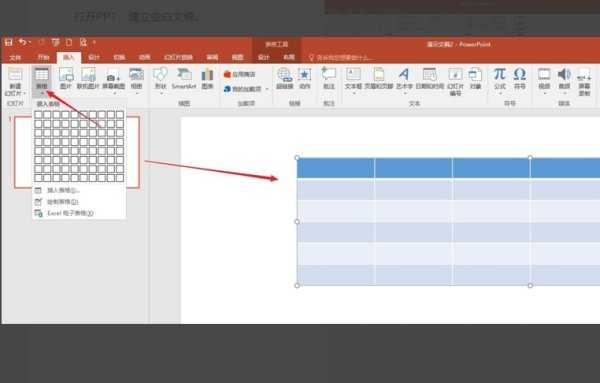
Task: Select bottom-right cell in table grid picker
Action: [x=120, y=178]
